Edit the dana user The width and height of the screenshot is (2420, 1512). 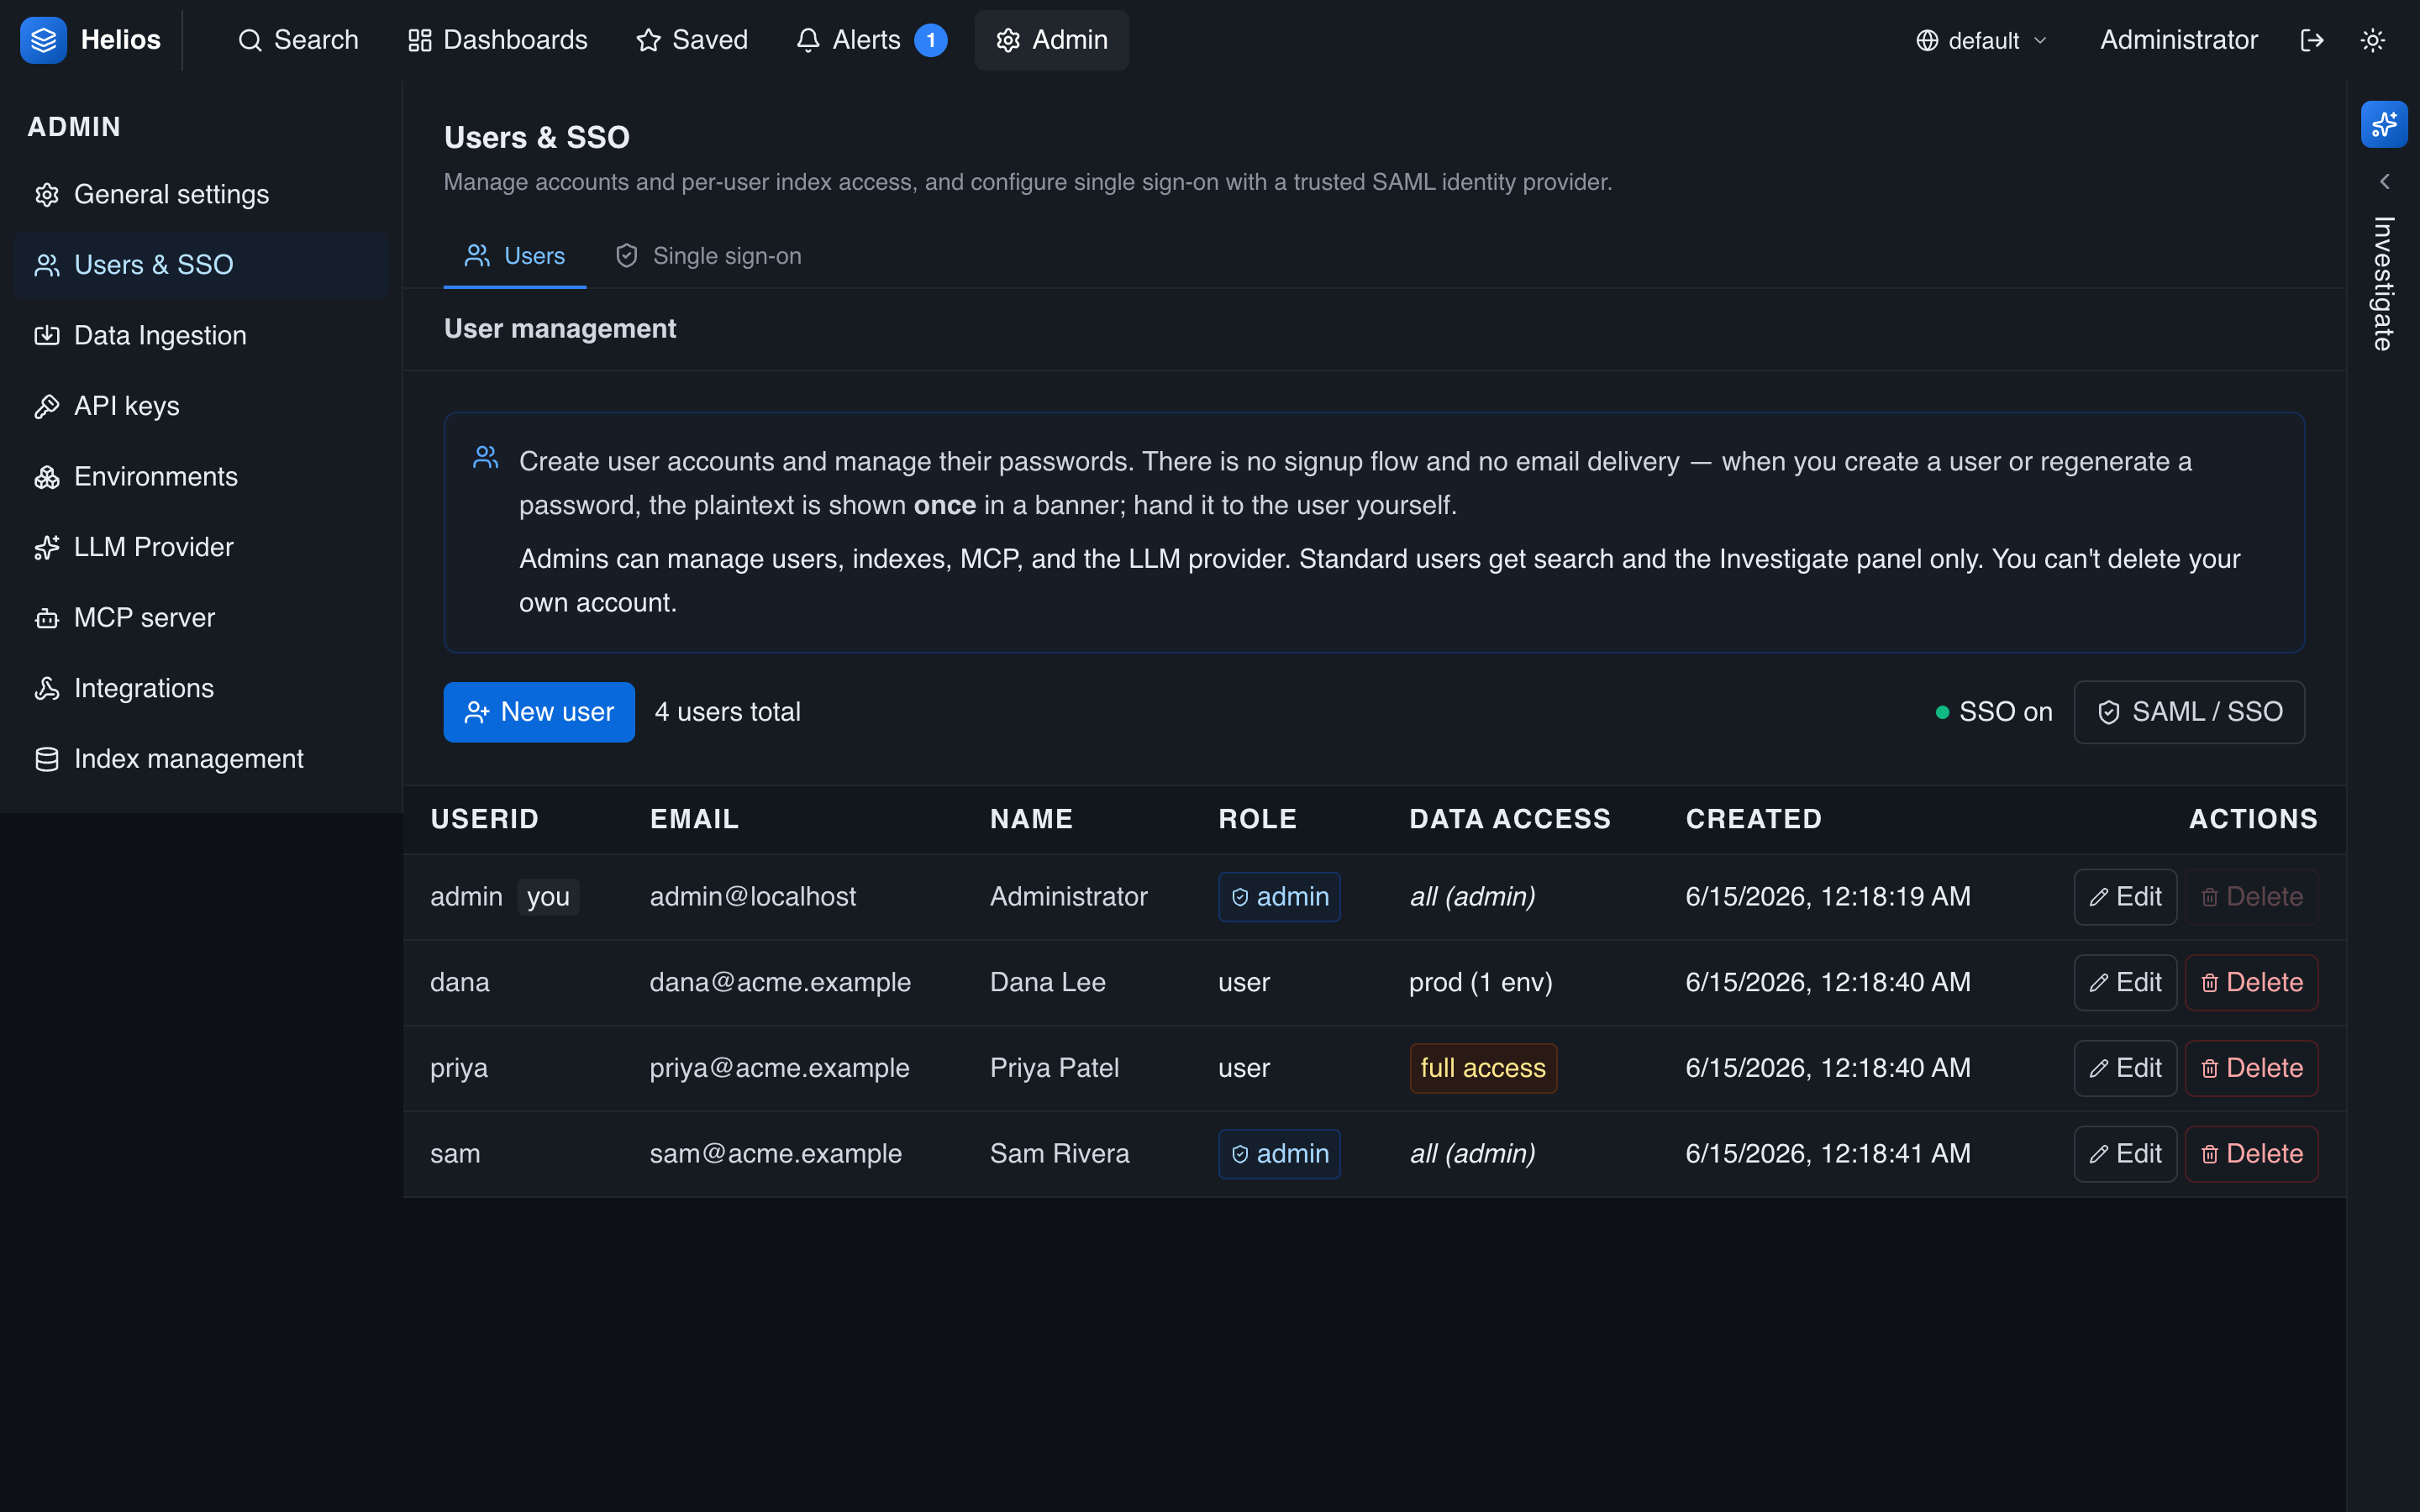point(2125,983)
